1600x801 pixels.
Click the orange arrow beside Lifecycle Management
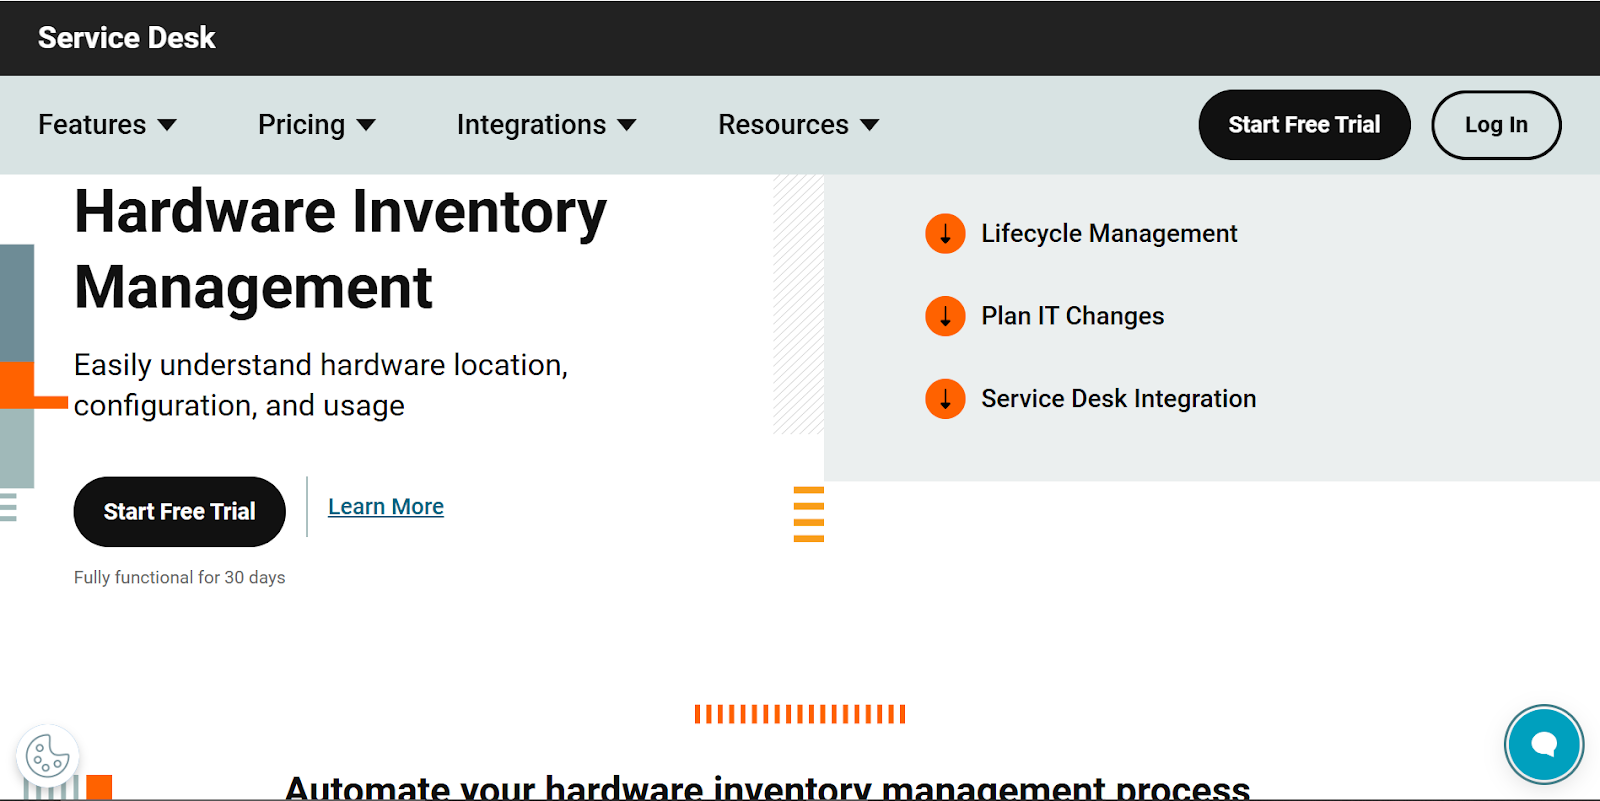click(x=945, y=234)
